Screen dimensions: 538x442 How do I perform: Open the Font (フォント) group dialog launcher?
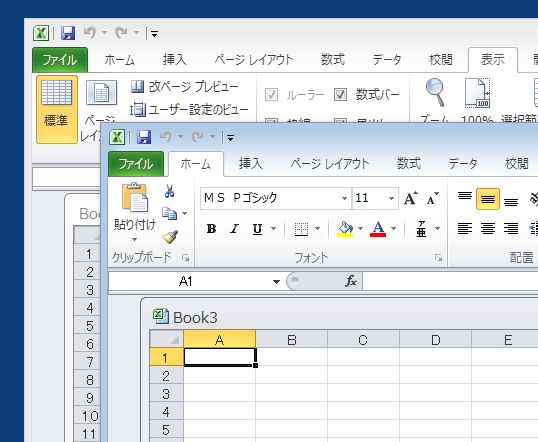438,258
